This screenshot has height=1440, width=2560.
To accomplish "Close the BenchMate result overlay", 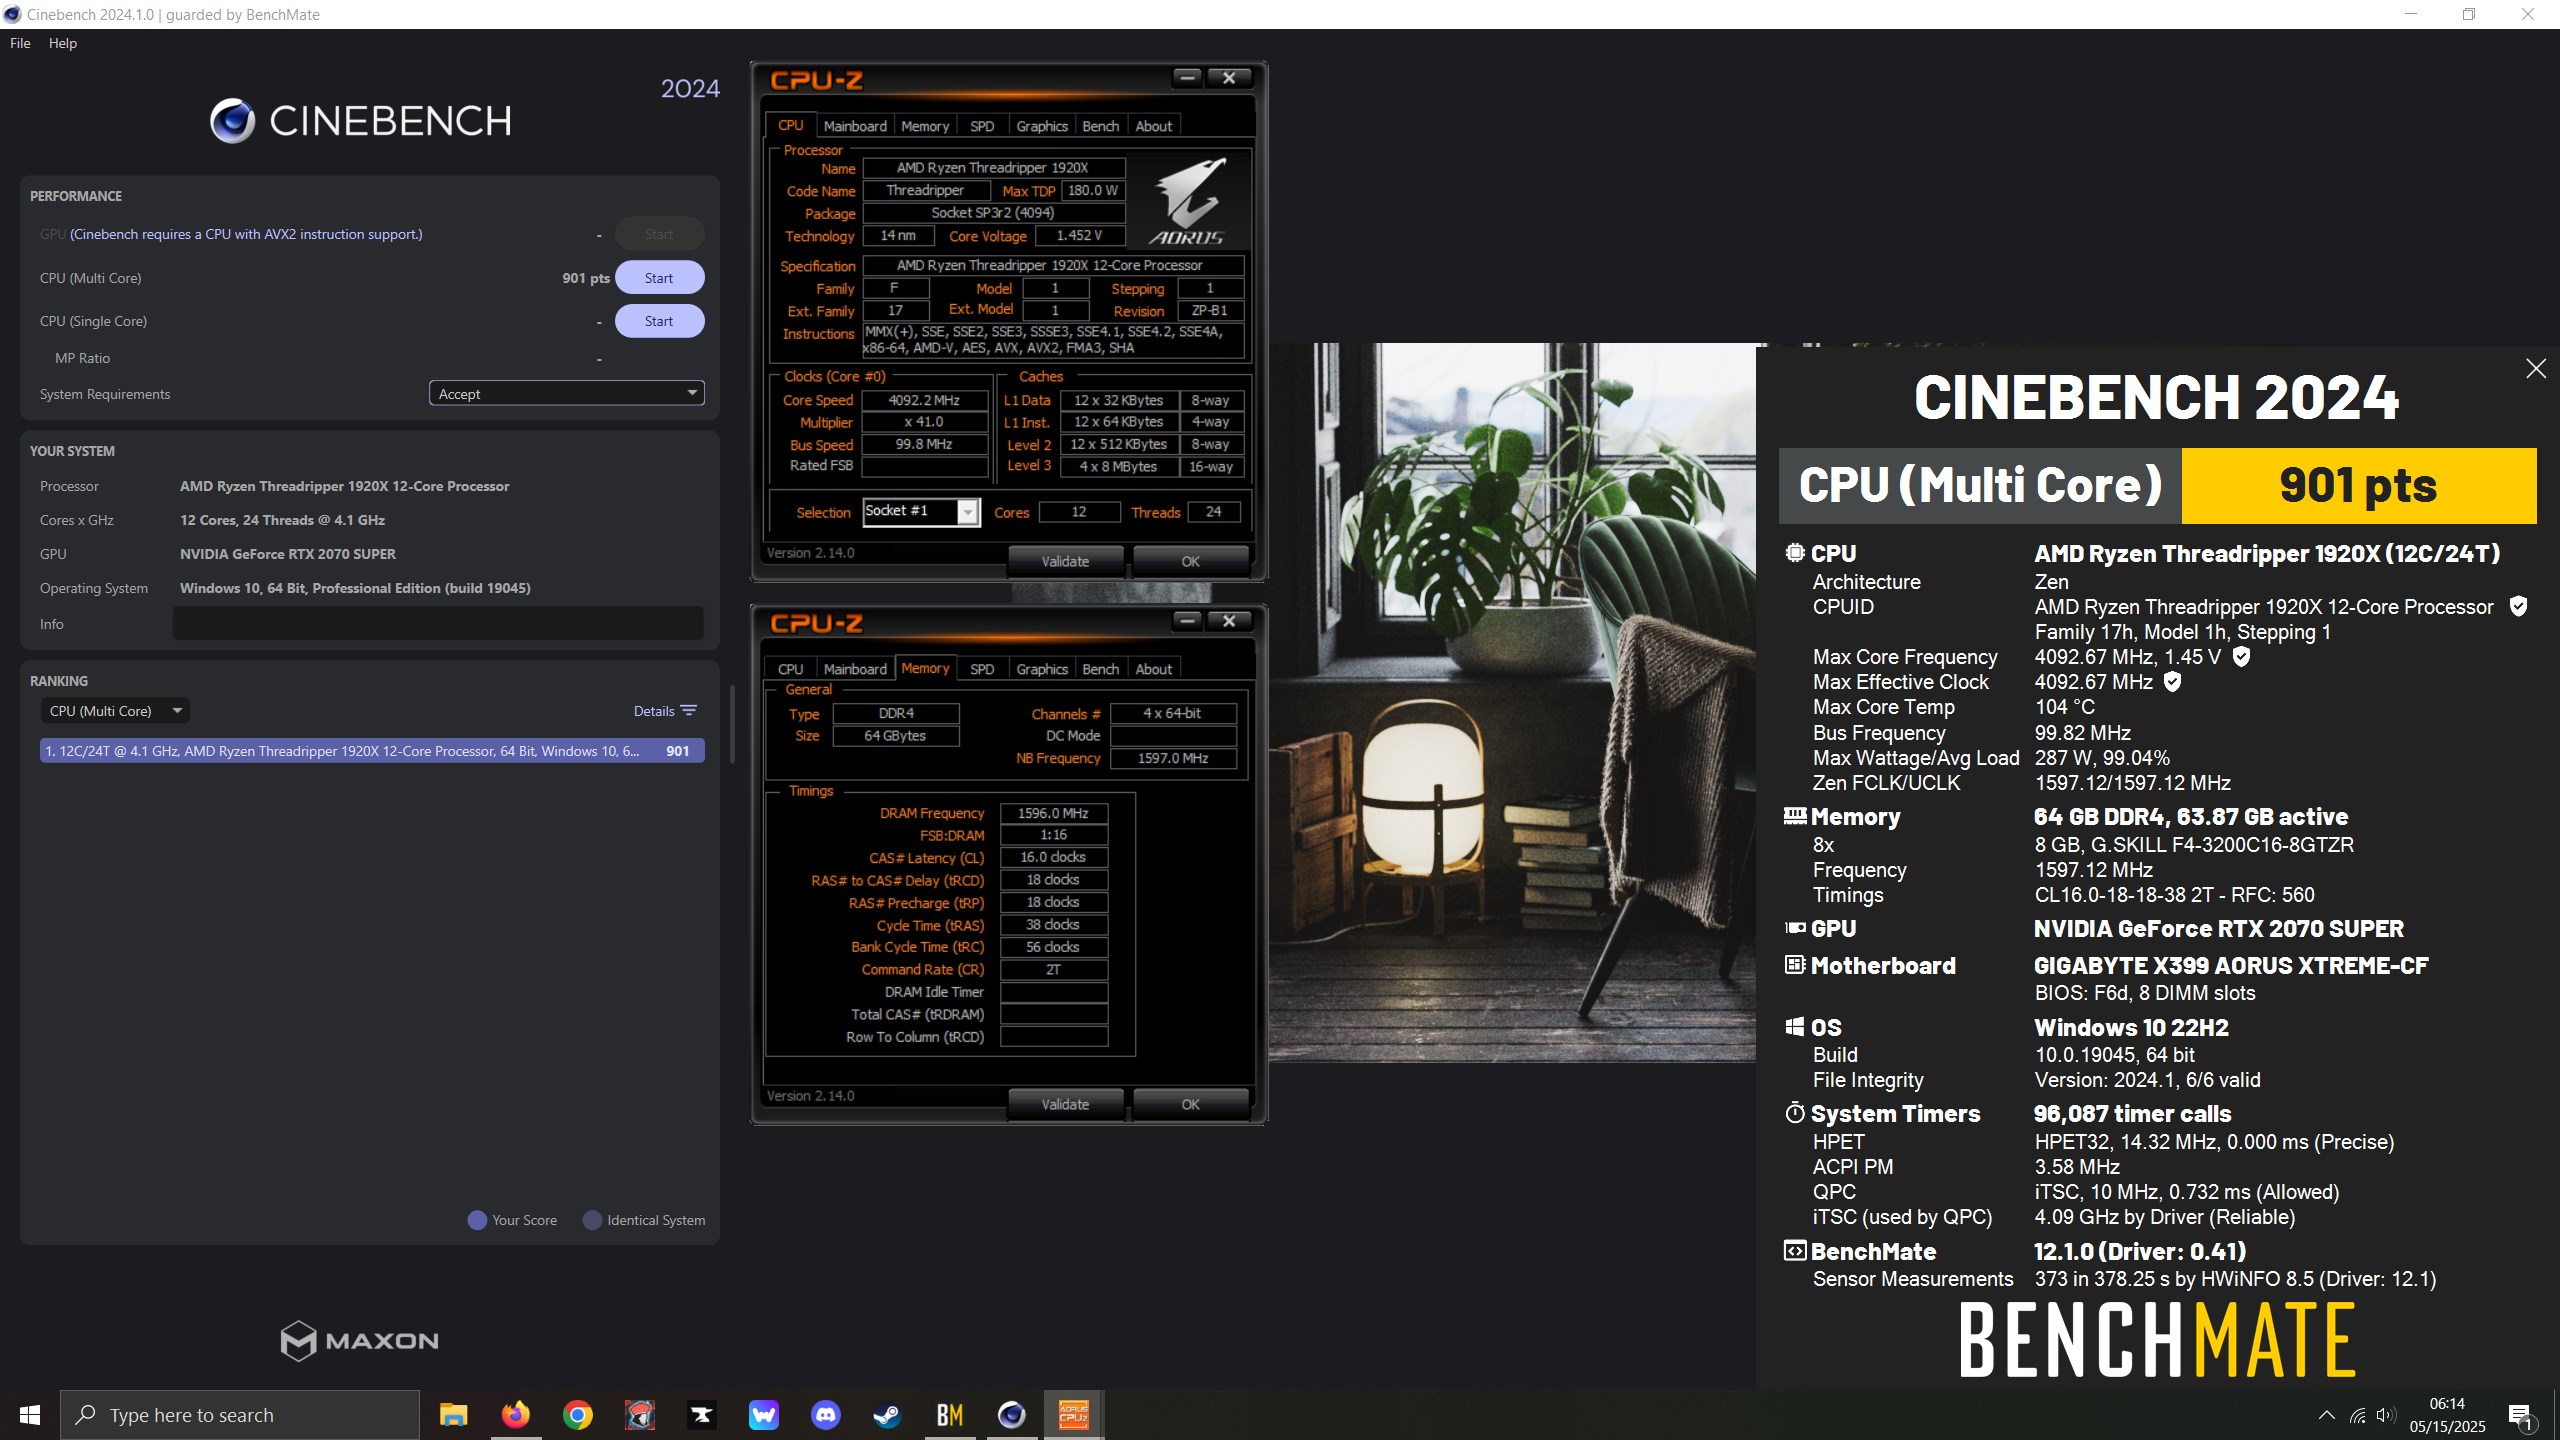I will click(x=2536, y=369).
